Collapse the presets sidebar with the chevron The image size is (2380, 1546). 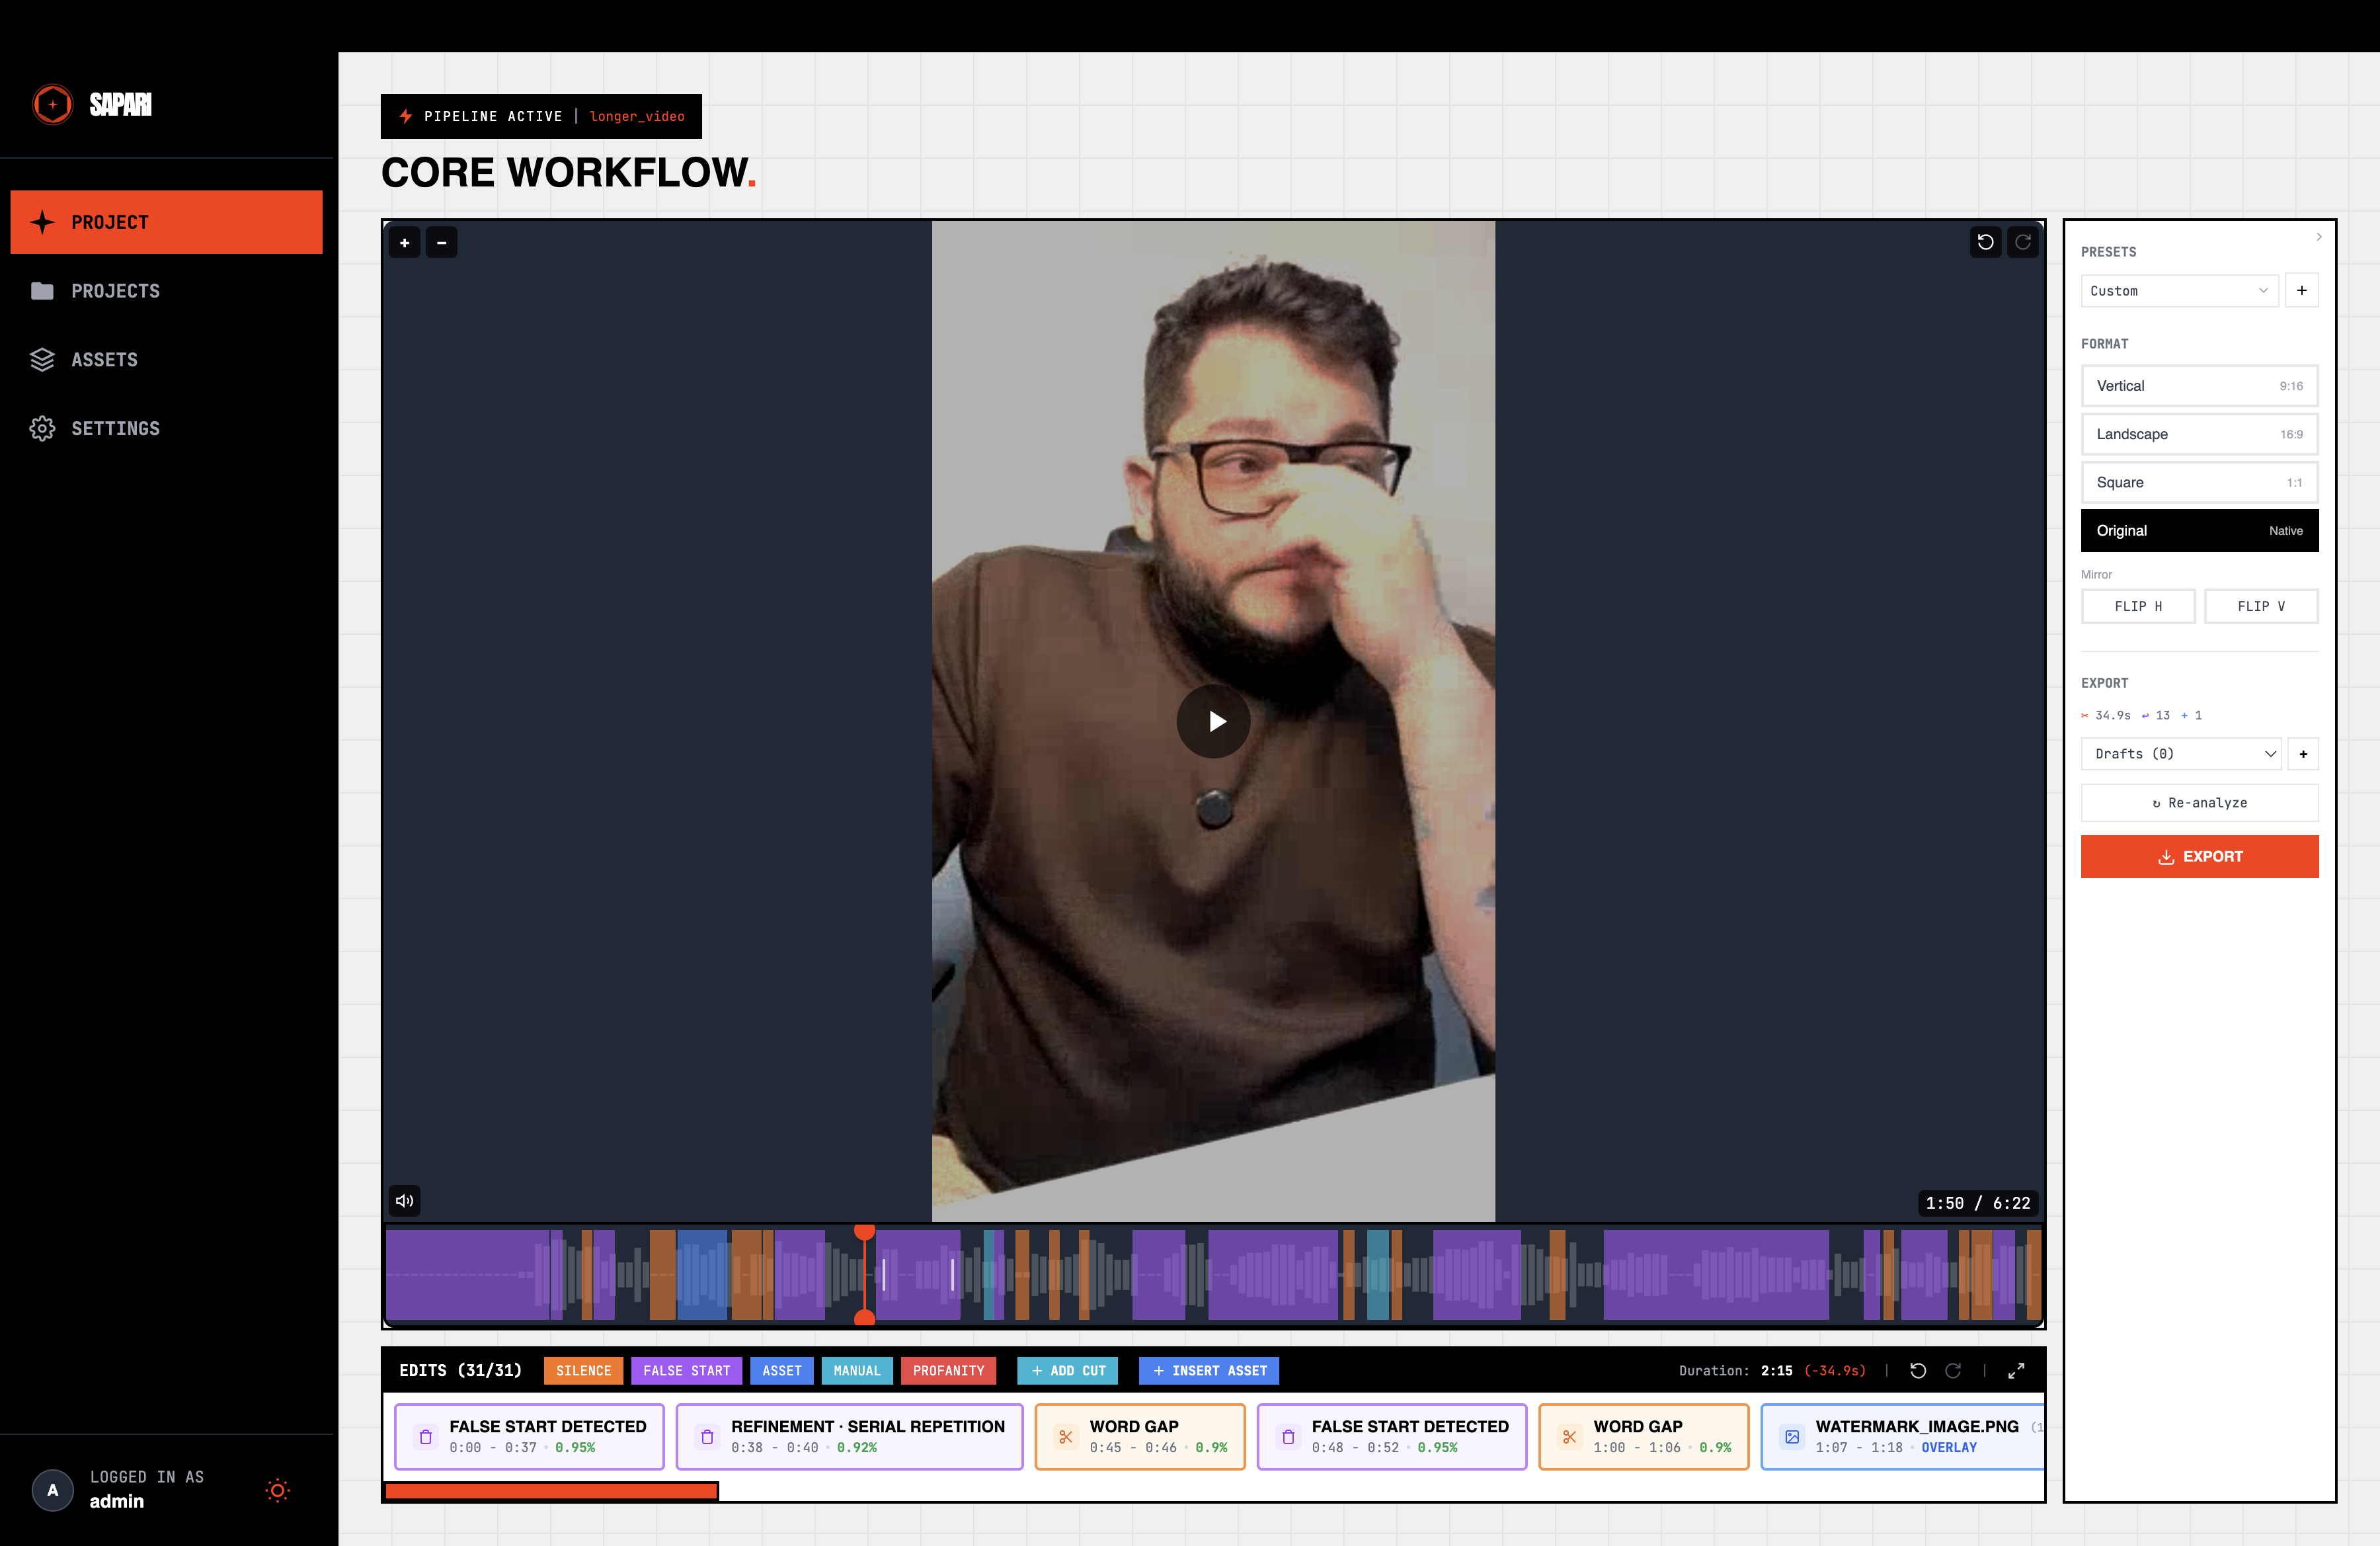(x=2320, y=237)
